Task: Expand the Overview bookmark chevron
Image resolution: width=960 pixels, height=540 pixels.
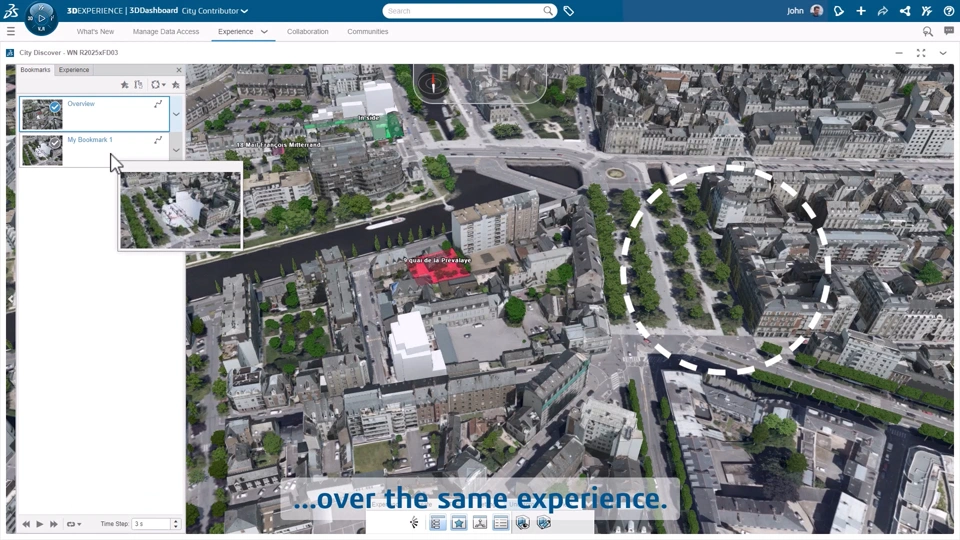Action: [x=176, y=114]
